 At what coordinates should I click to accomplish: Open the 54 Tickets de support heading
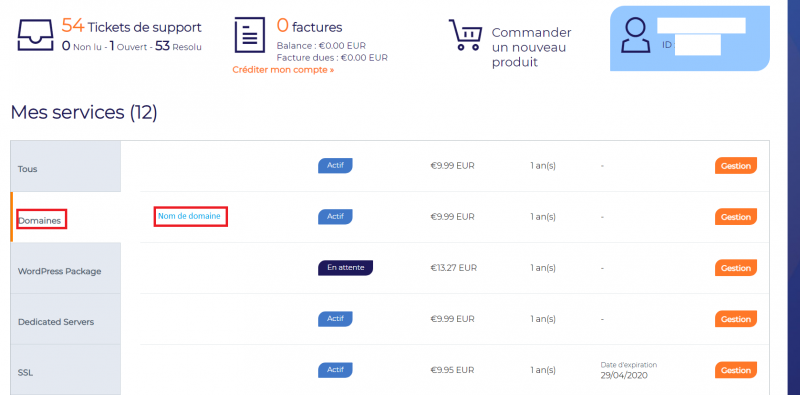tap(132, 26)
